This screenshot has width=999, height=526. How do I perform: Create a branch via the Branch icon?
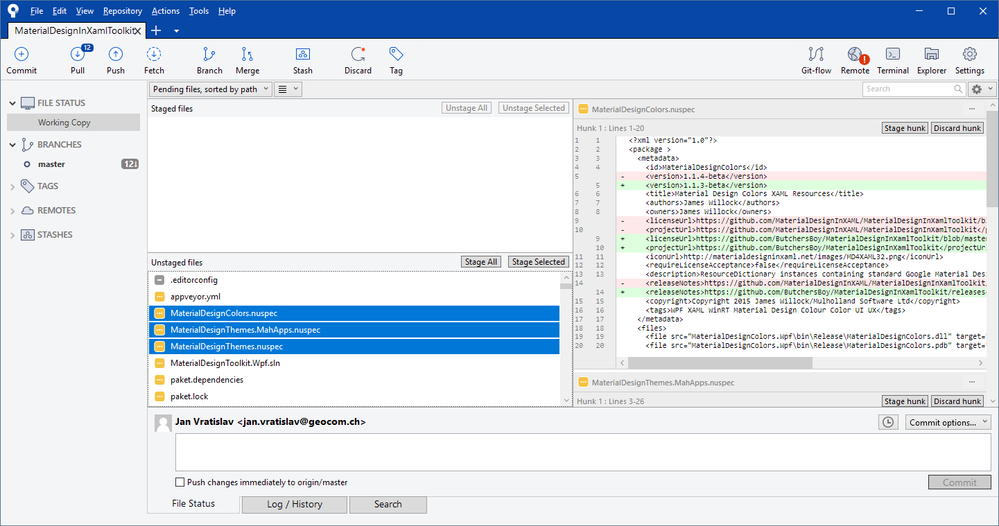click(209, 60)
